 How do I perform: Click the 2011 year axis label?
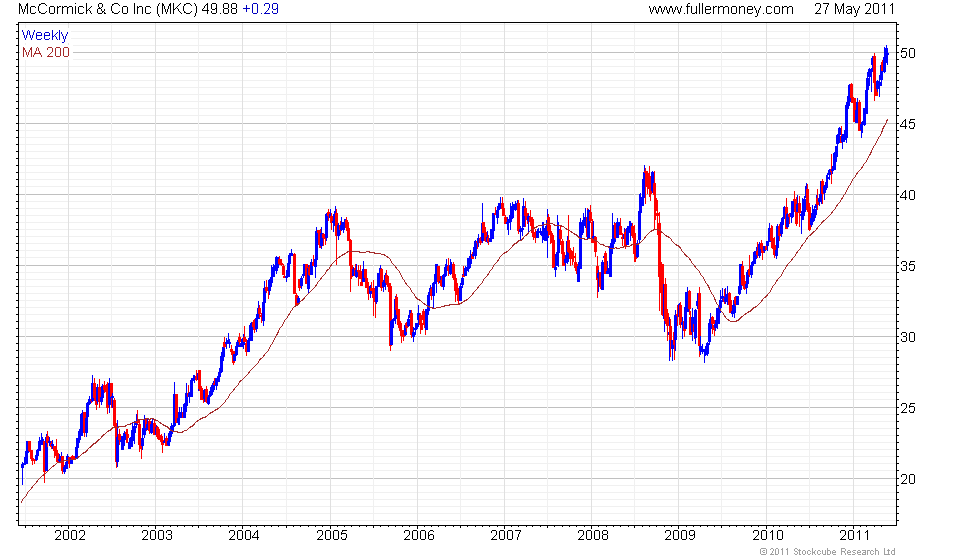(854, 536)
